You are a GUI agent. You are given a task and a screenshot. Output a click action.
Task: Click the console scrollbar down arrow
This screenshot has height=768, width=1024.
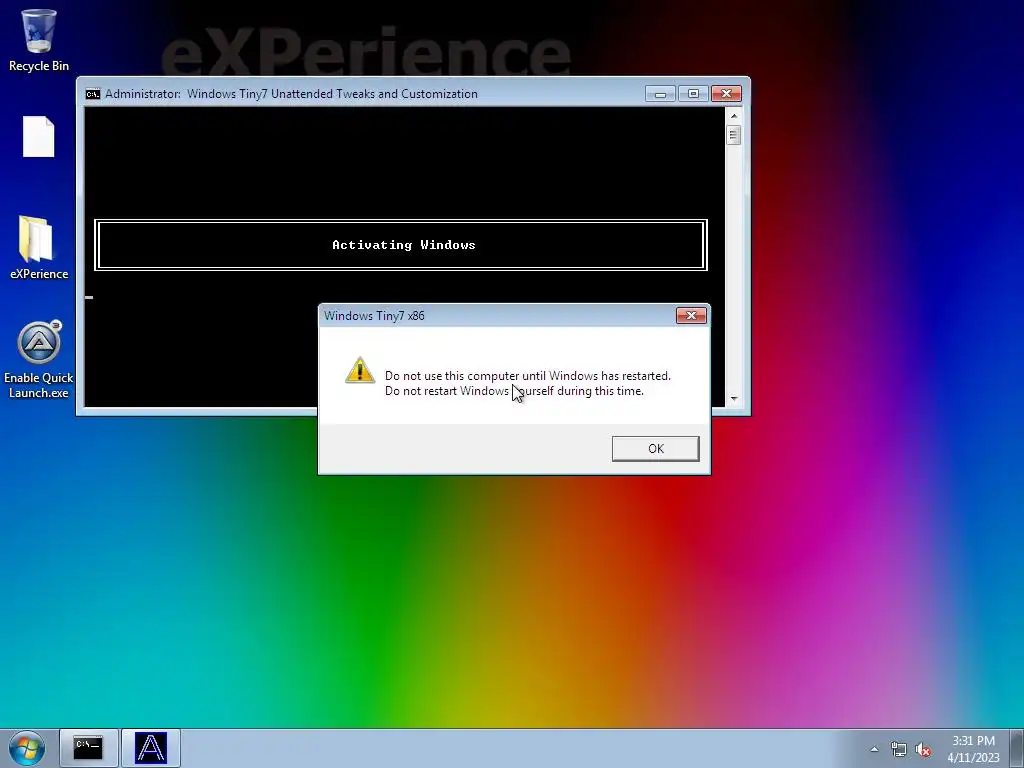tap(733, 398)
